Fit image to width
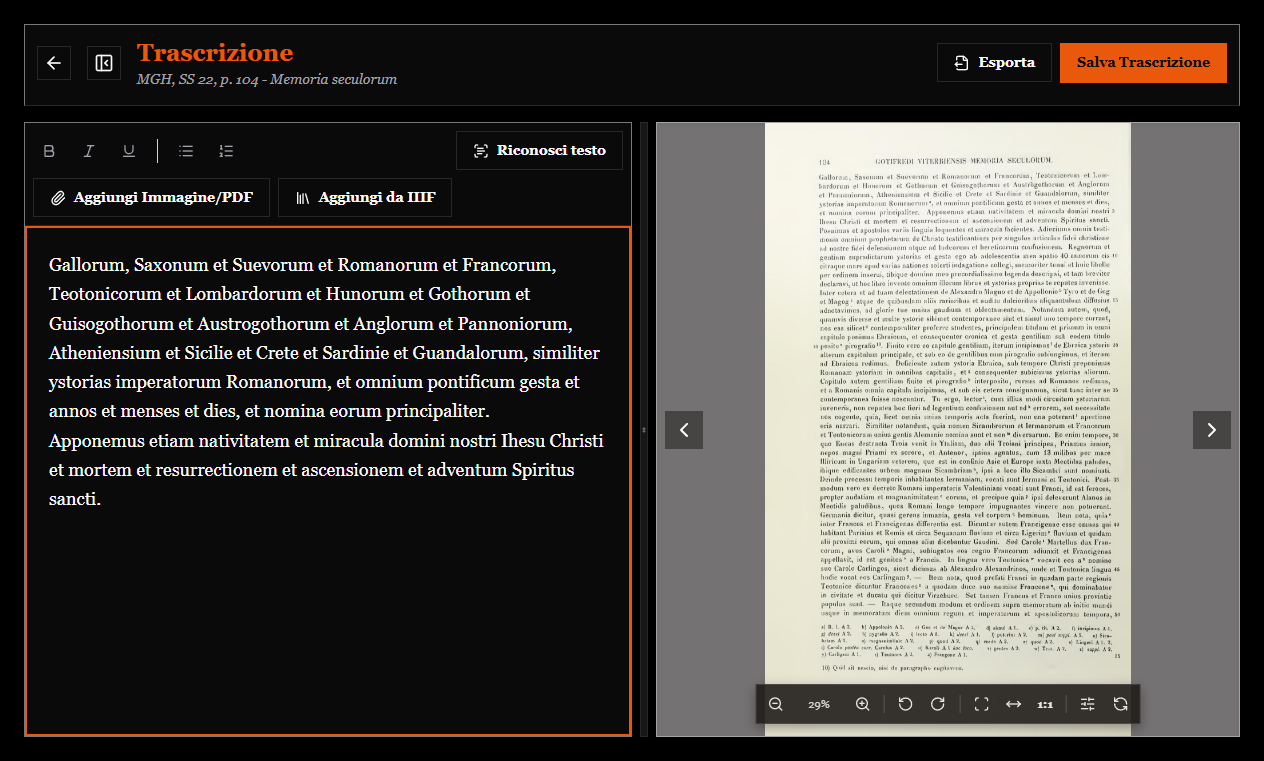This screenshot has height=761, width=1264. (x=1013, y=704)
